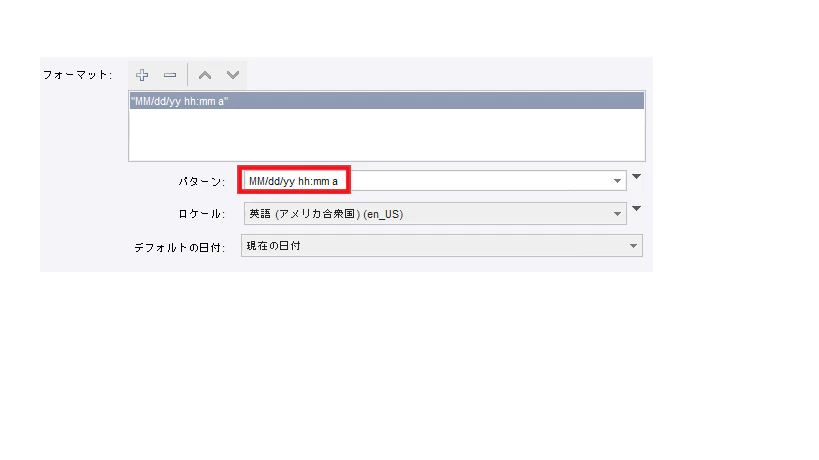Open the extra menu arrow beside パターン
This screenshot has width=819, height=460.
coord(636,176)
